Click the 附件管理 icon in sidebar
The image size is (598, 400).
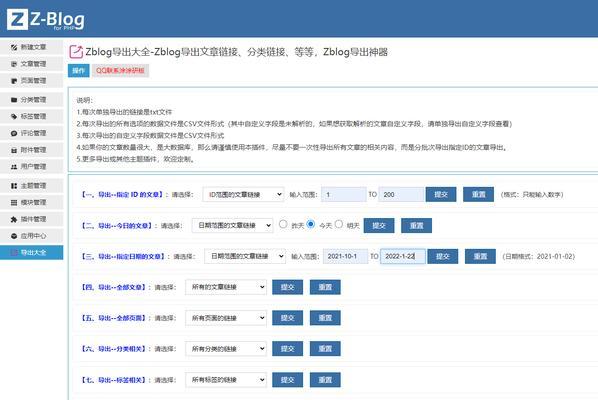coord(14,150)
